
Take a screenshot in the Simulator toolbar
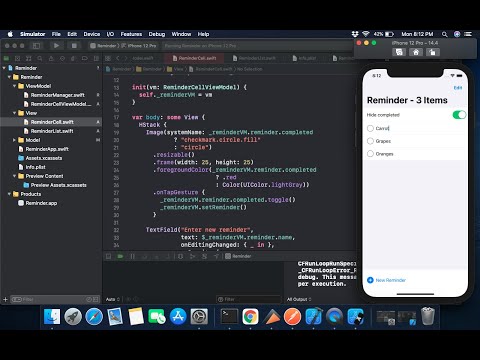[x=399, y=52]
